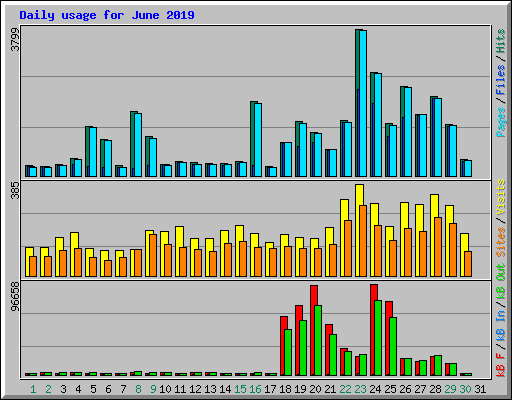Click the 'Sites' legend label
Viewport: 512px width, 400px height.
(501, 242)
